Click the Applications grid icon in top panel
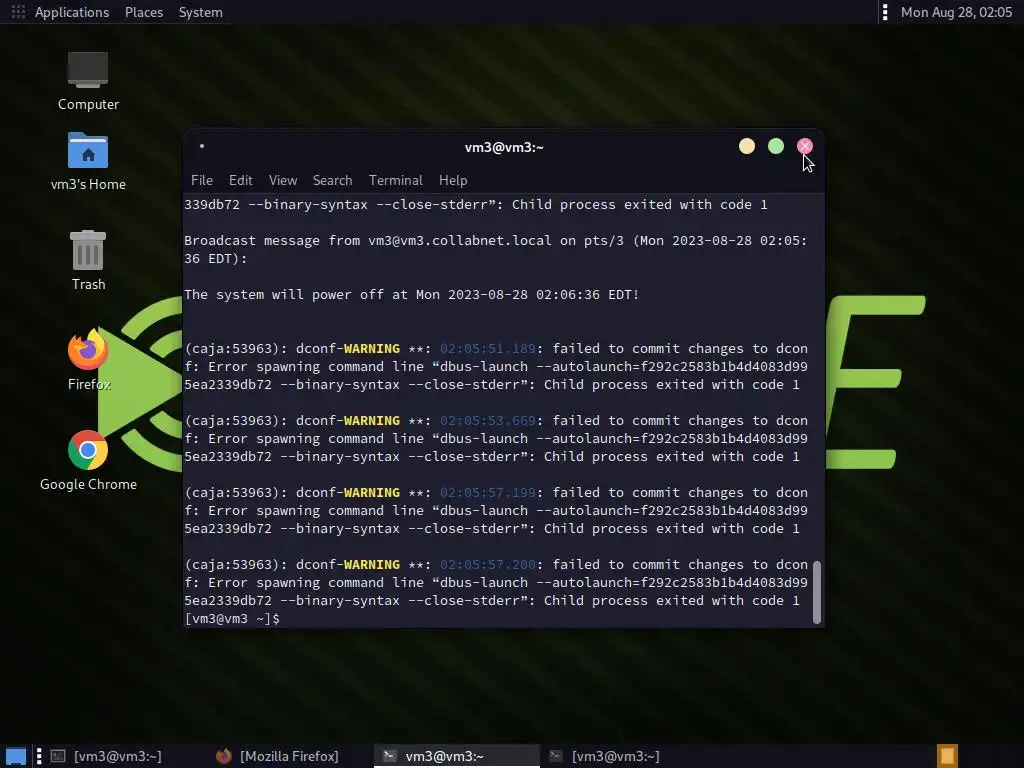 click(18, 12)
